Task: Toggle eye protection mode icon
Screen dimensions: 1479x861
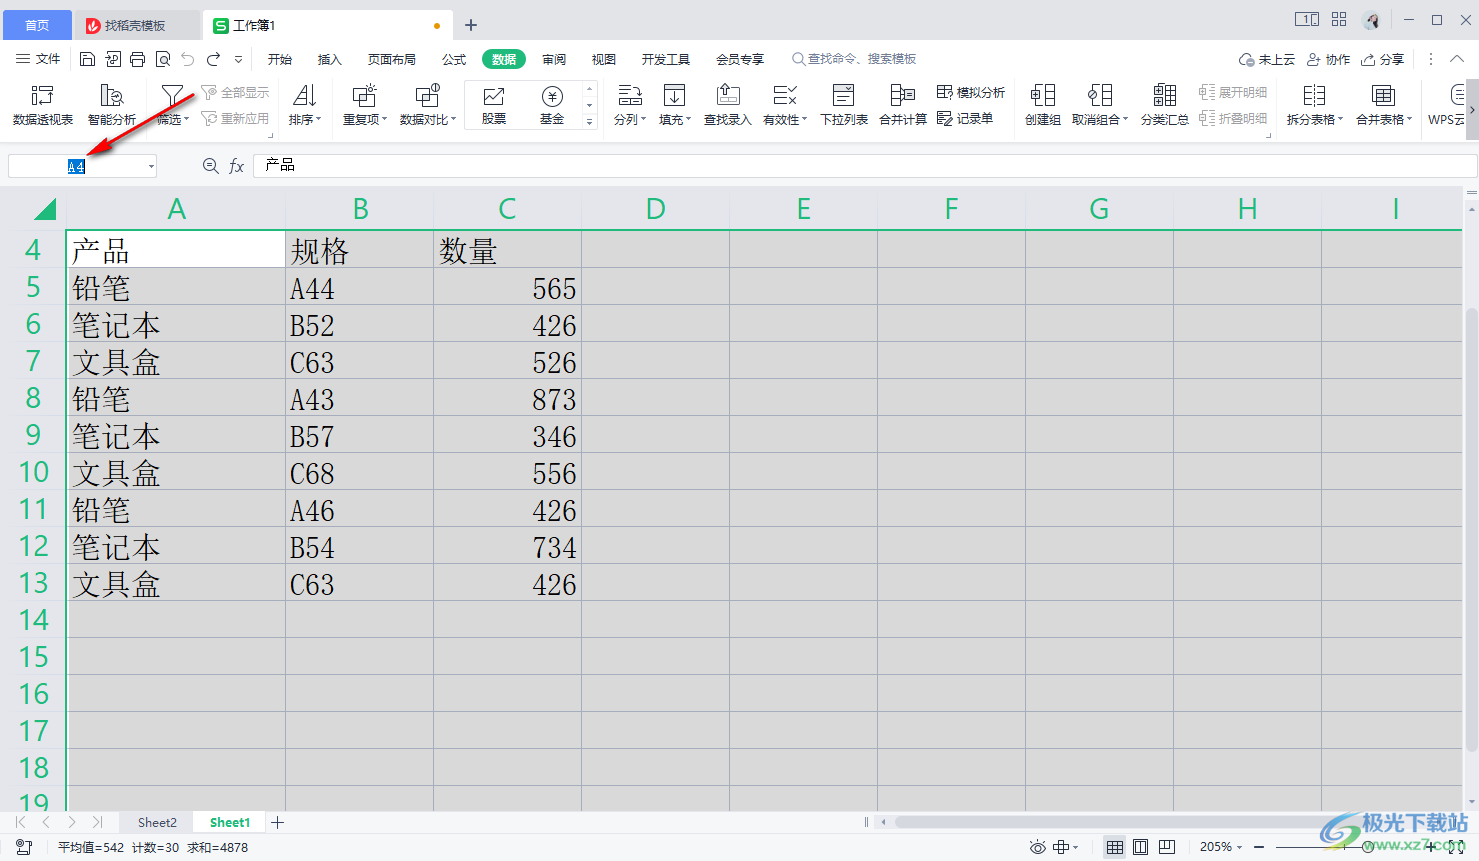Action: (1038, 847)
